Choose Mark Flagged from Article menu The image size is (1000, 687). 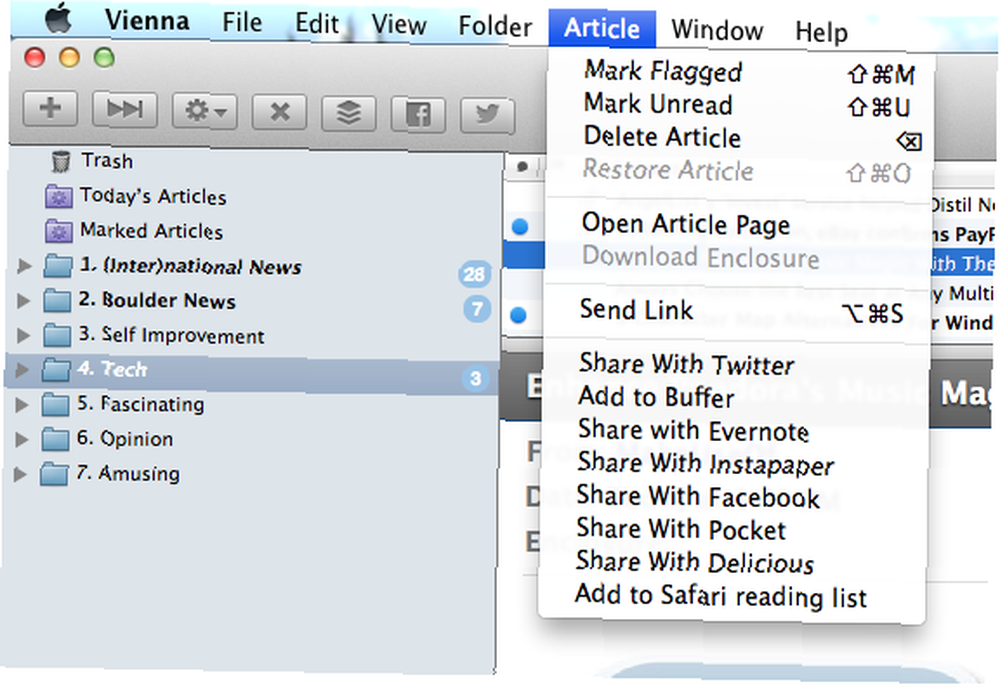pos(739,72)
